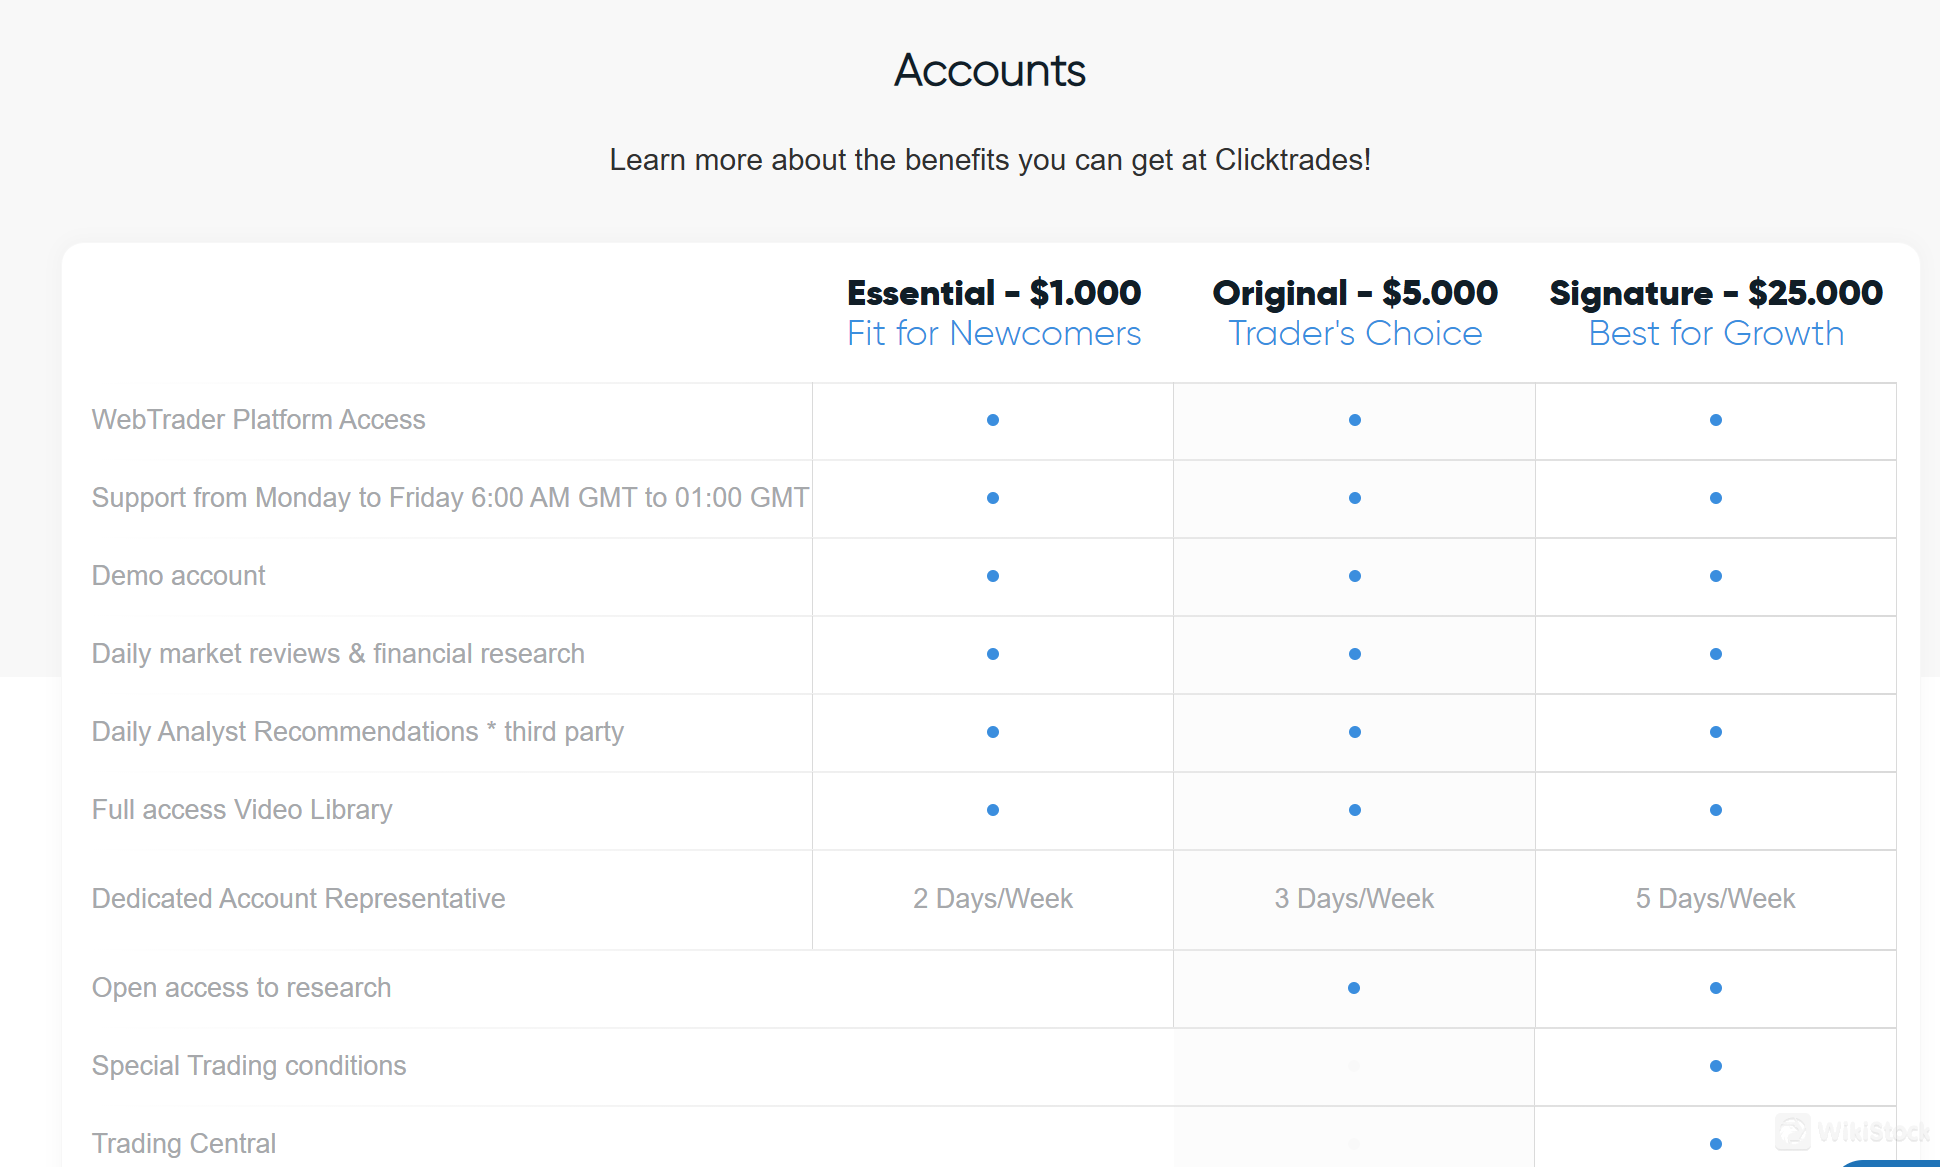1940x1167 pixels.
Task: Click 'Full access Video Library' label
Action: pyautogui.click(x=242, y=810)
